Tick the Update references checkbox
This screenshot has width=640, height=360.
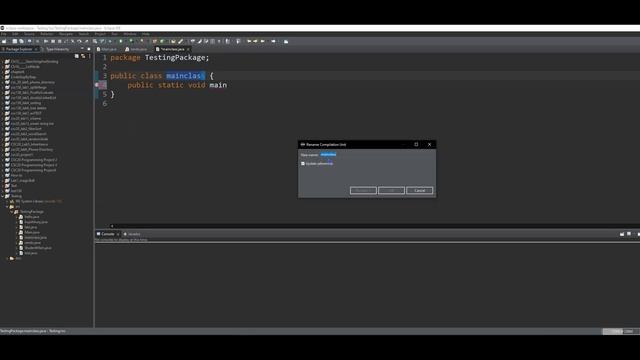(x=303, y=163)
